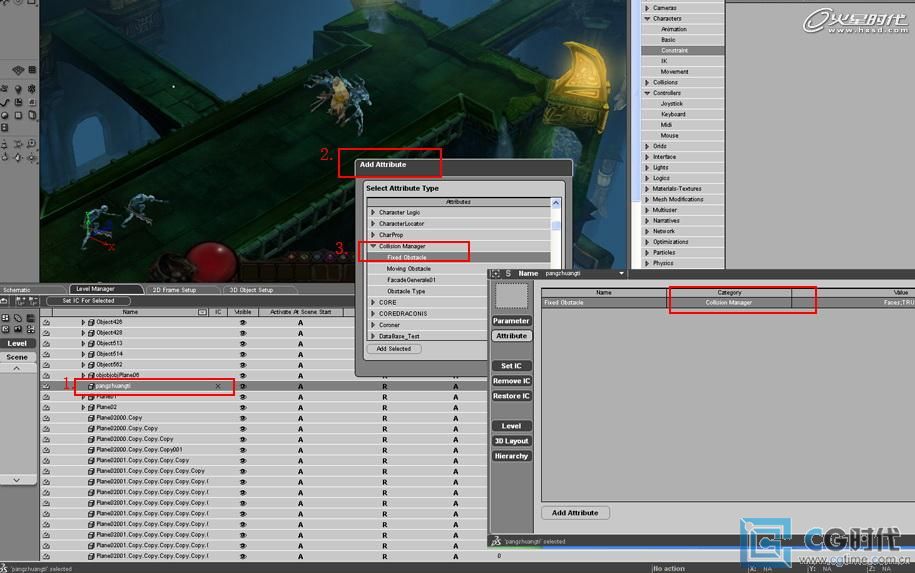This screenshot has width=915, height=573.
Task: Expand the CORE attribute group
Action: click(x=373, y=302)
